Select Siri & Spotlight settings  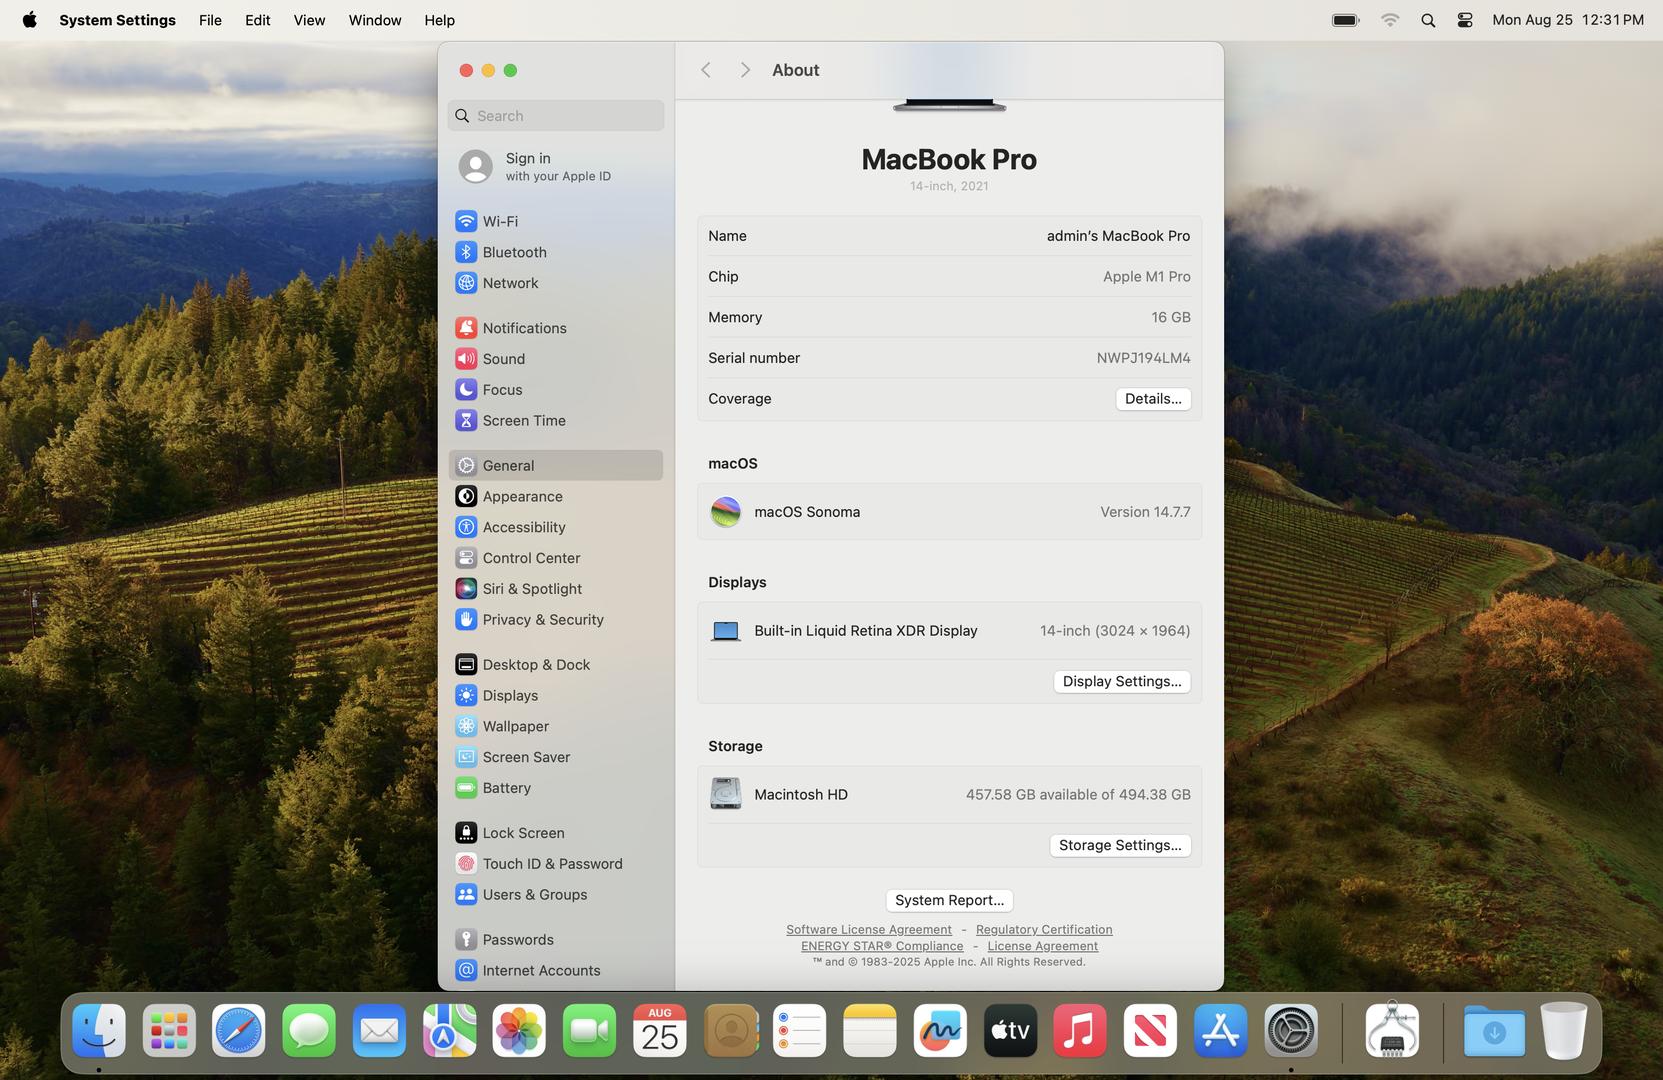pos(555,589)
